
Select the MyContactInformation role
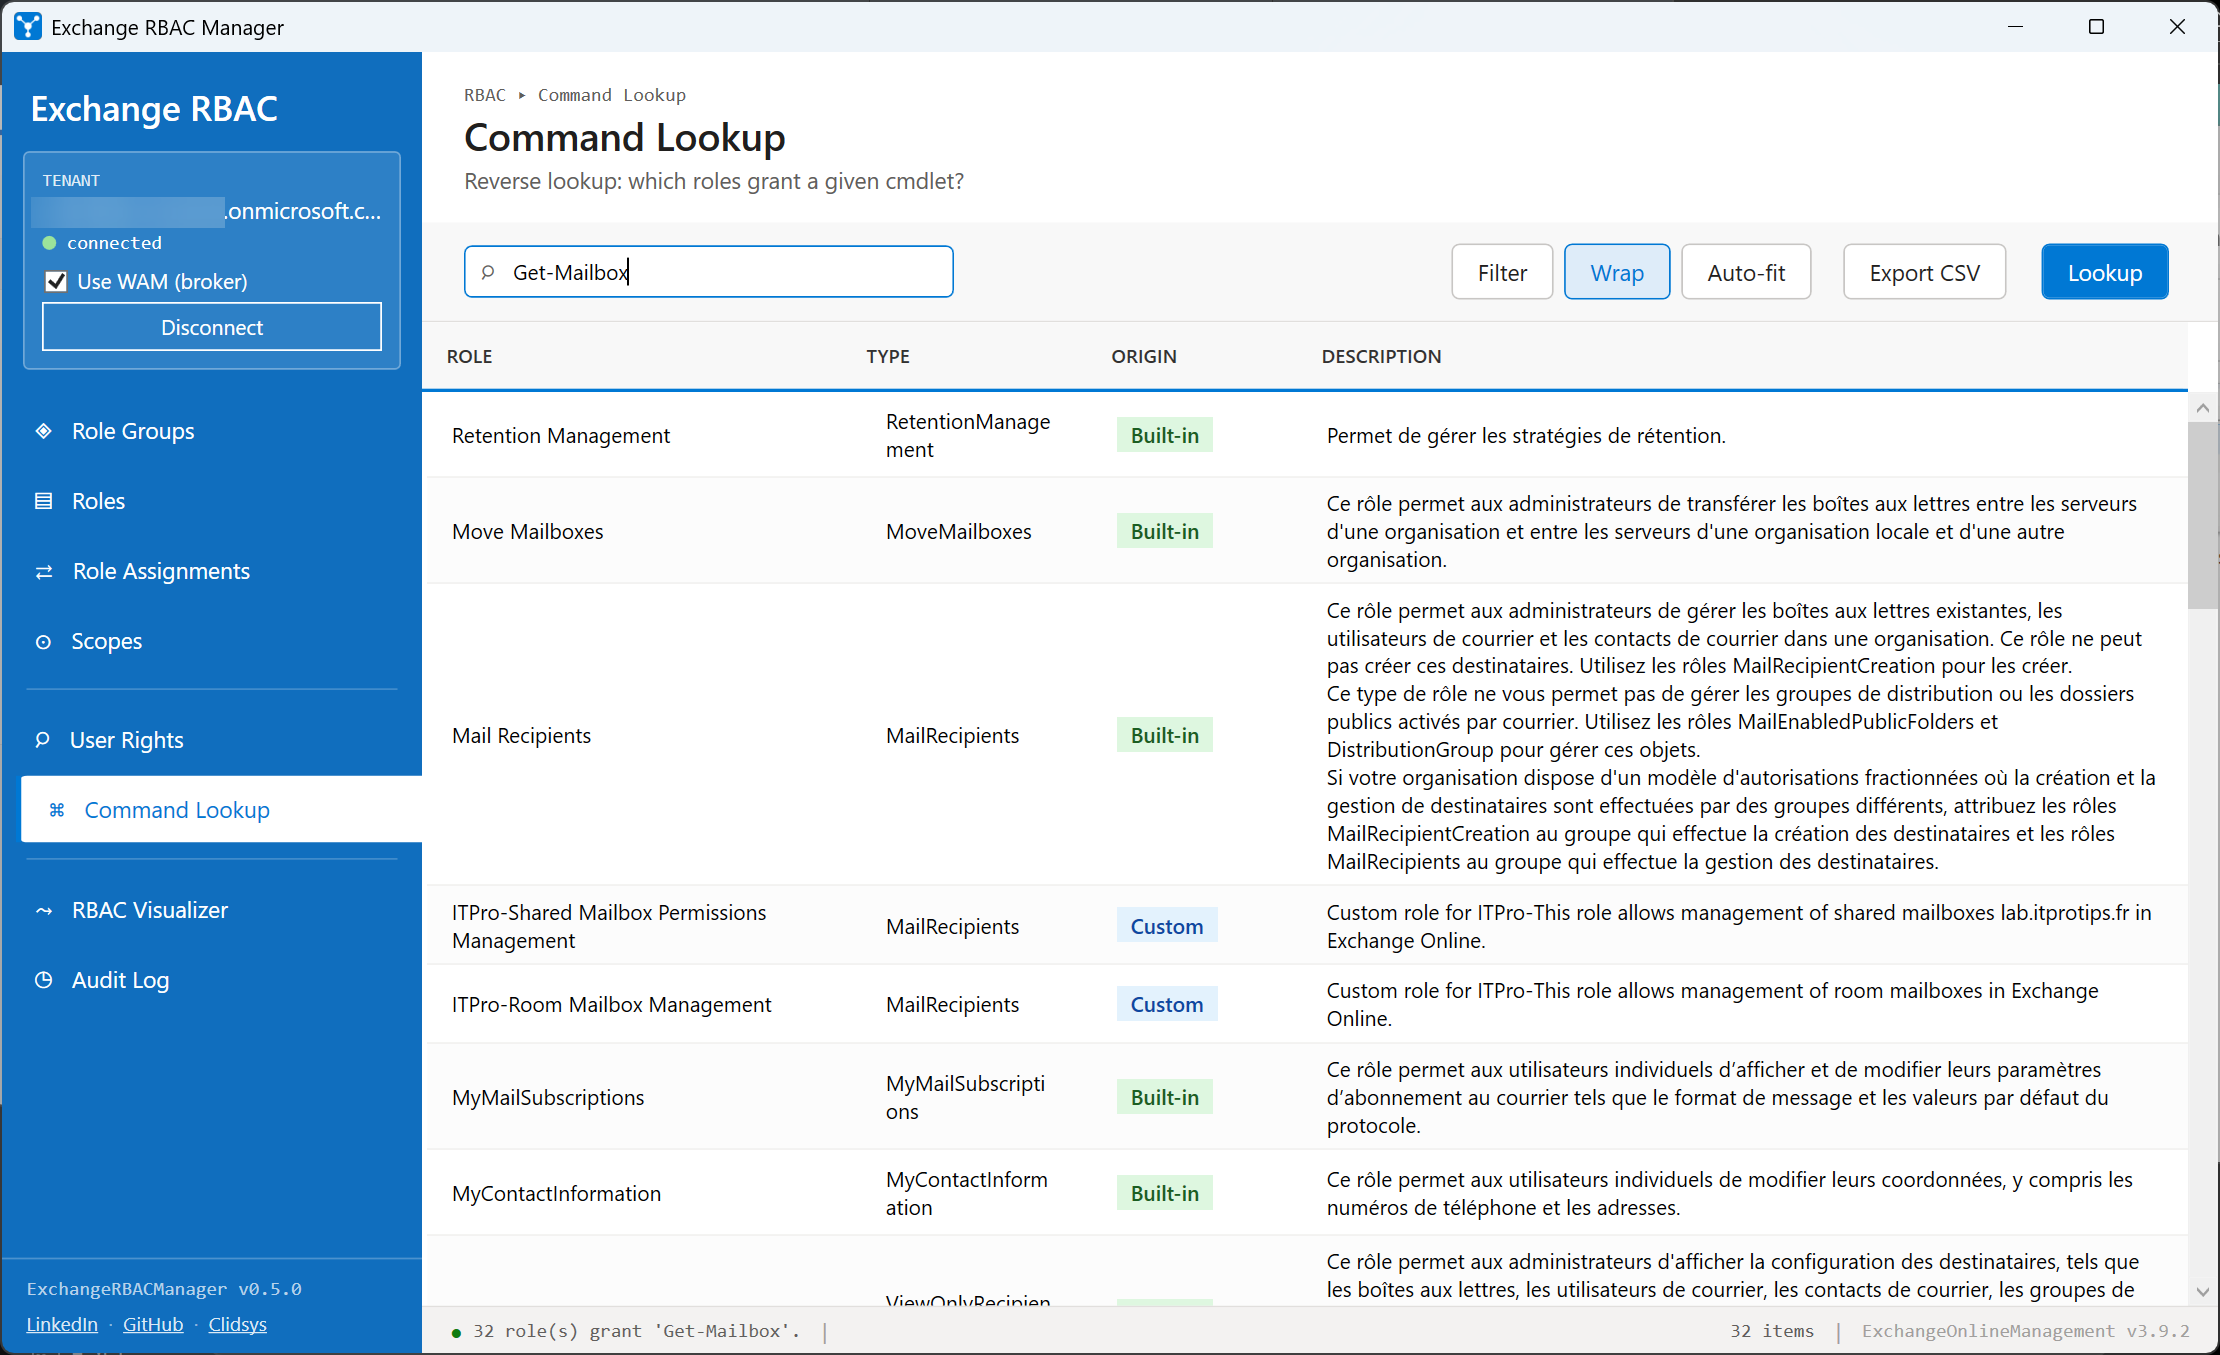1305,1193
